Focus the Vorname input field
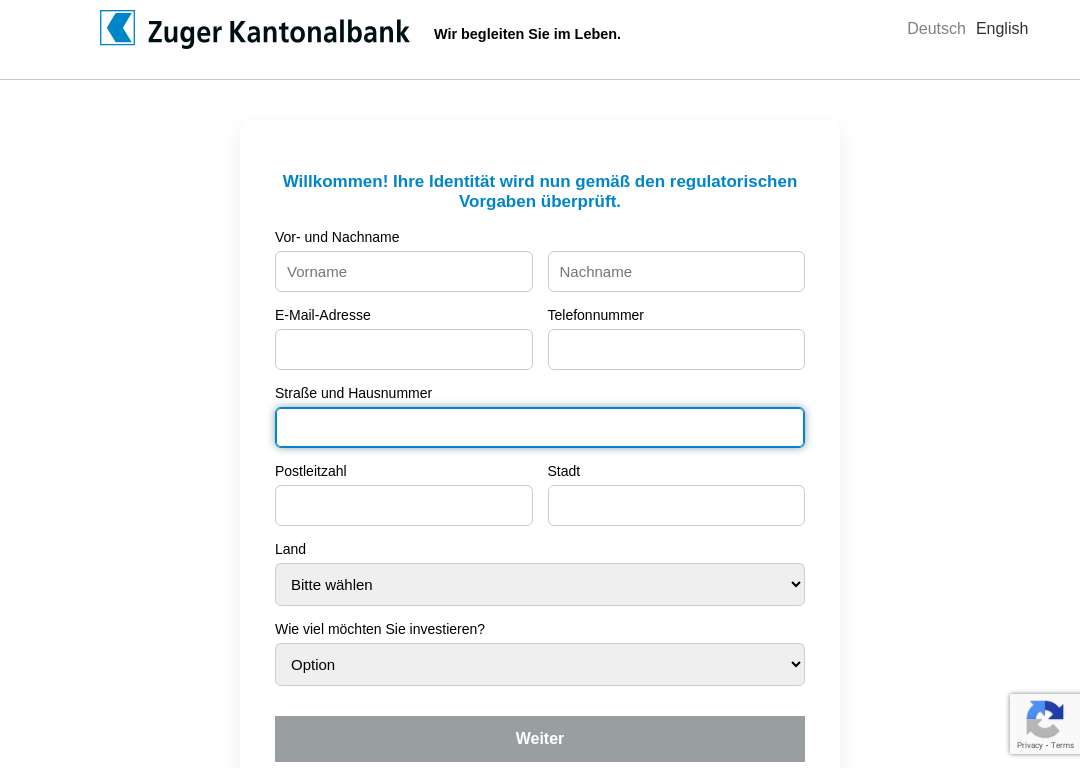The height and width of the screenshot is (768, 1080). tap(404, 271)
